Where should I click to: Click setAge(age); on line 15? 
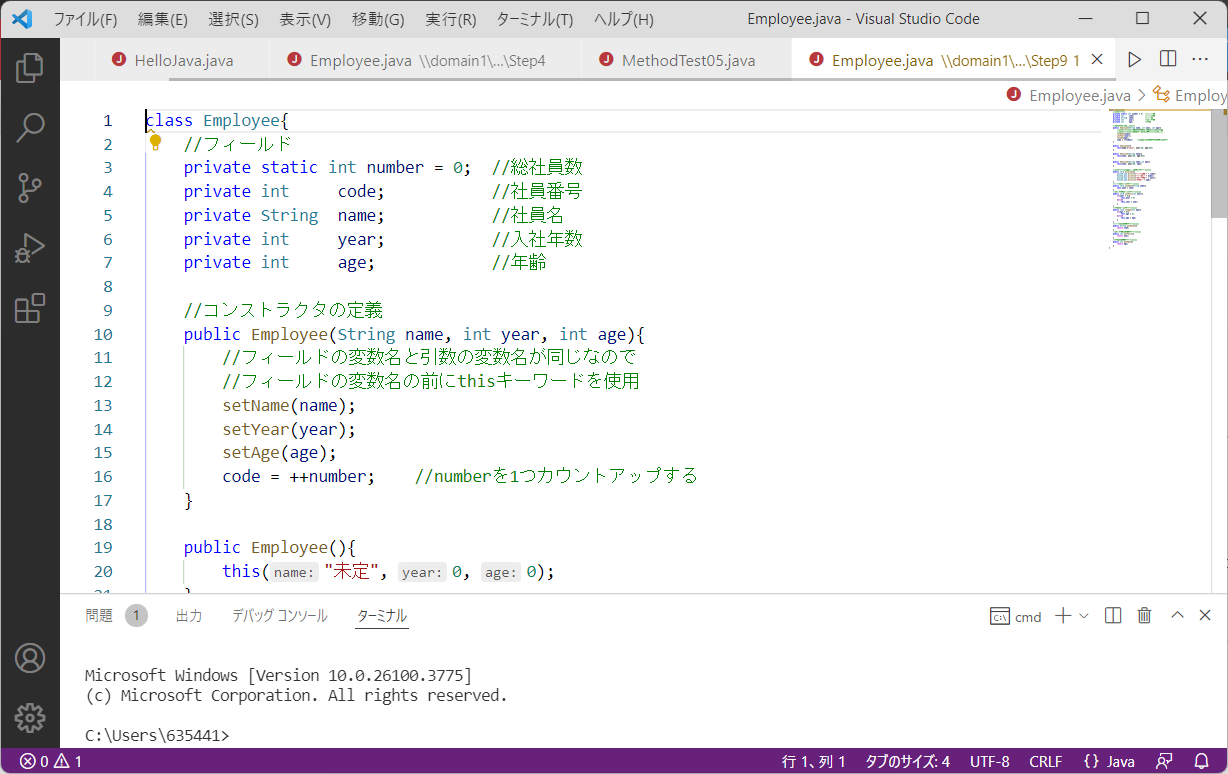tap(280, 452)
